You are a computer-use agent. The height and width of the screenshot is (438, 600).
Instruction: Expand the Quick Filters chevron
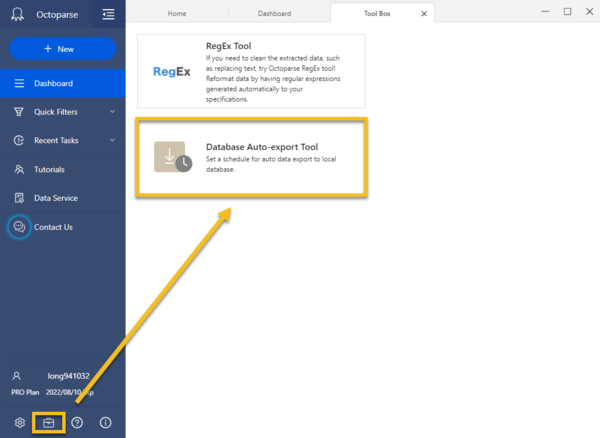(x=112, y=112)
